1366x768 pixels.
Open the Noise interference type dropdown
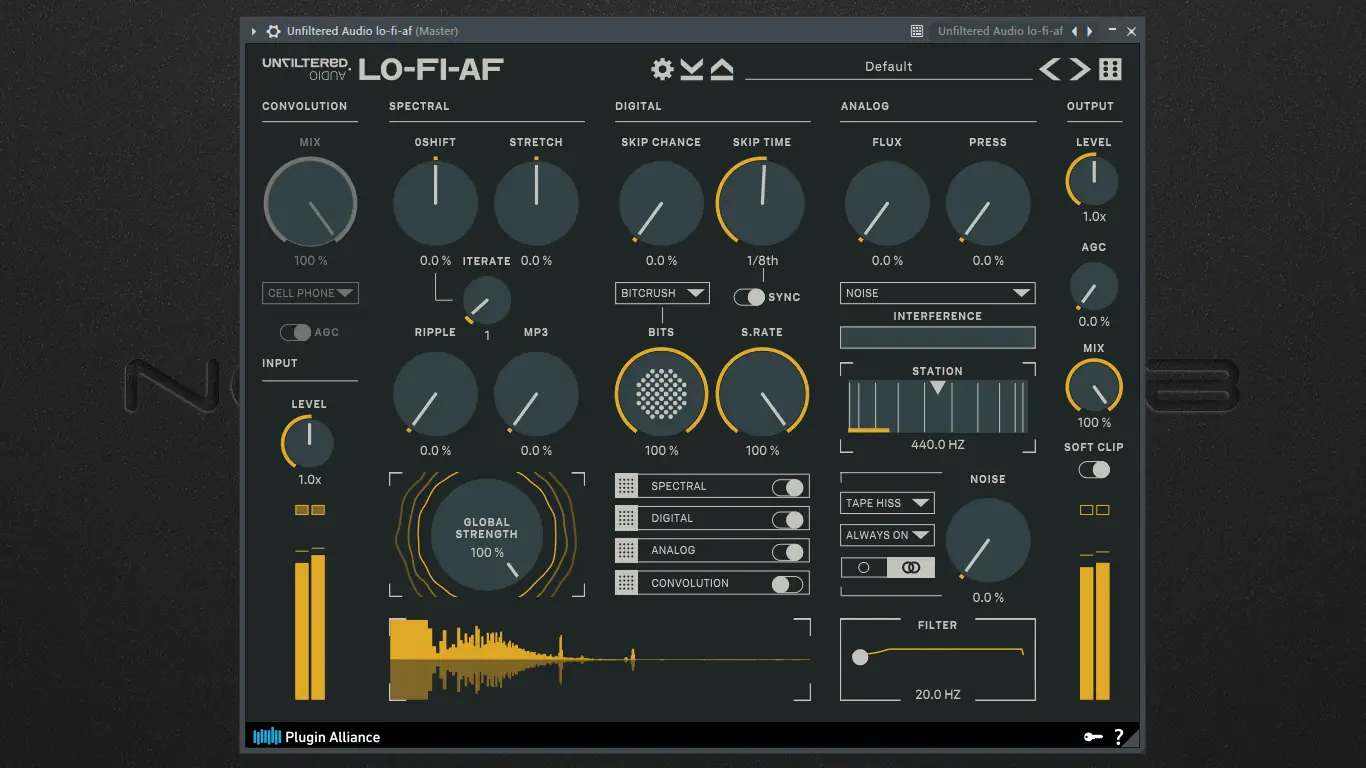click(938, 293)
